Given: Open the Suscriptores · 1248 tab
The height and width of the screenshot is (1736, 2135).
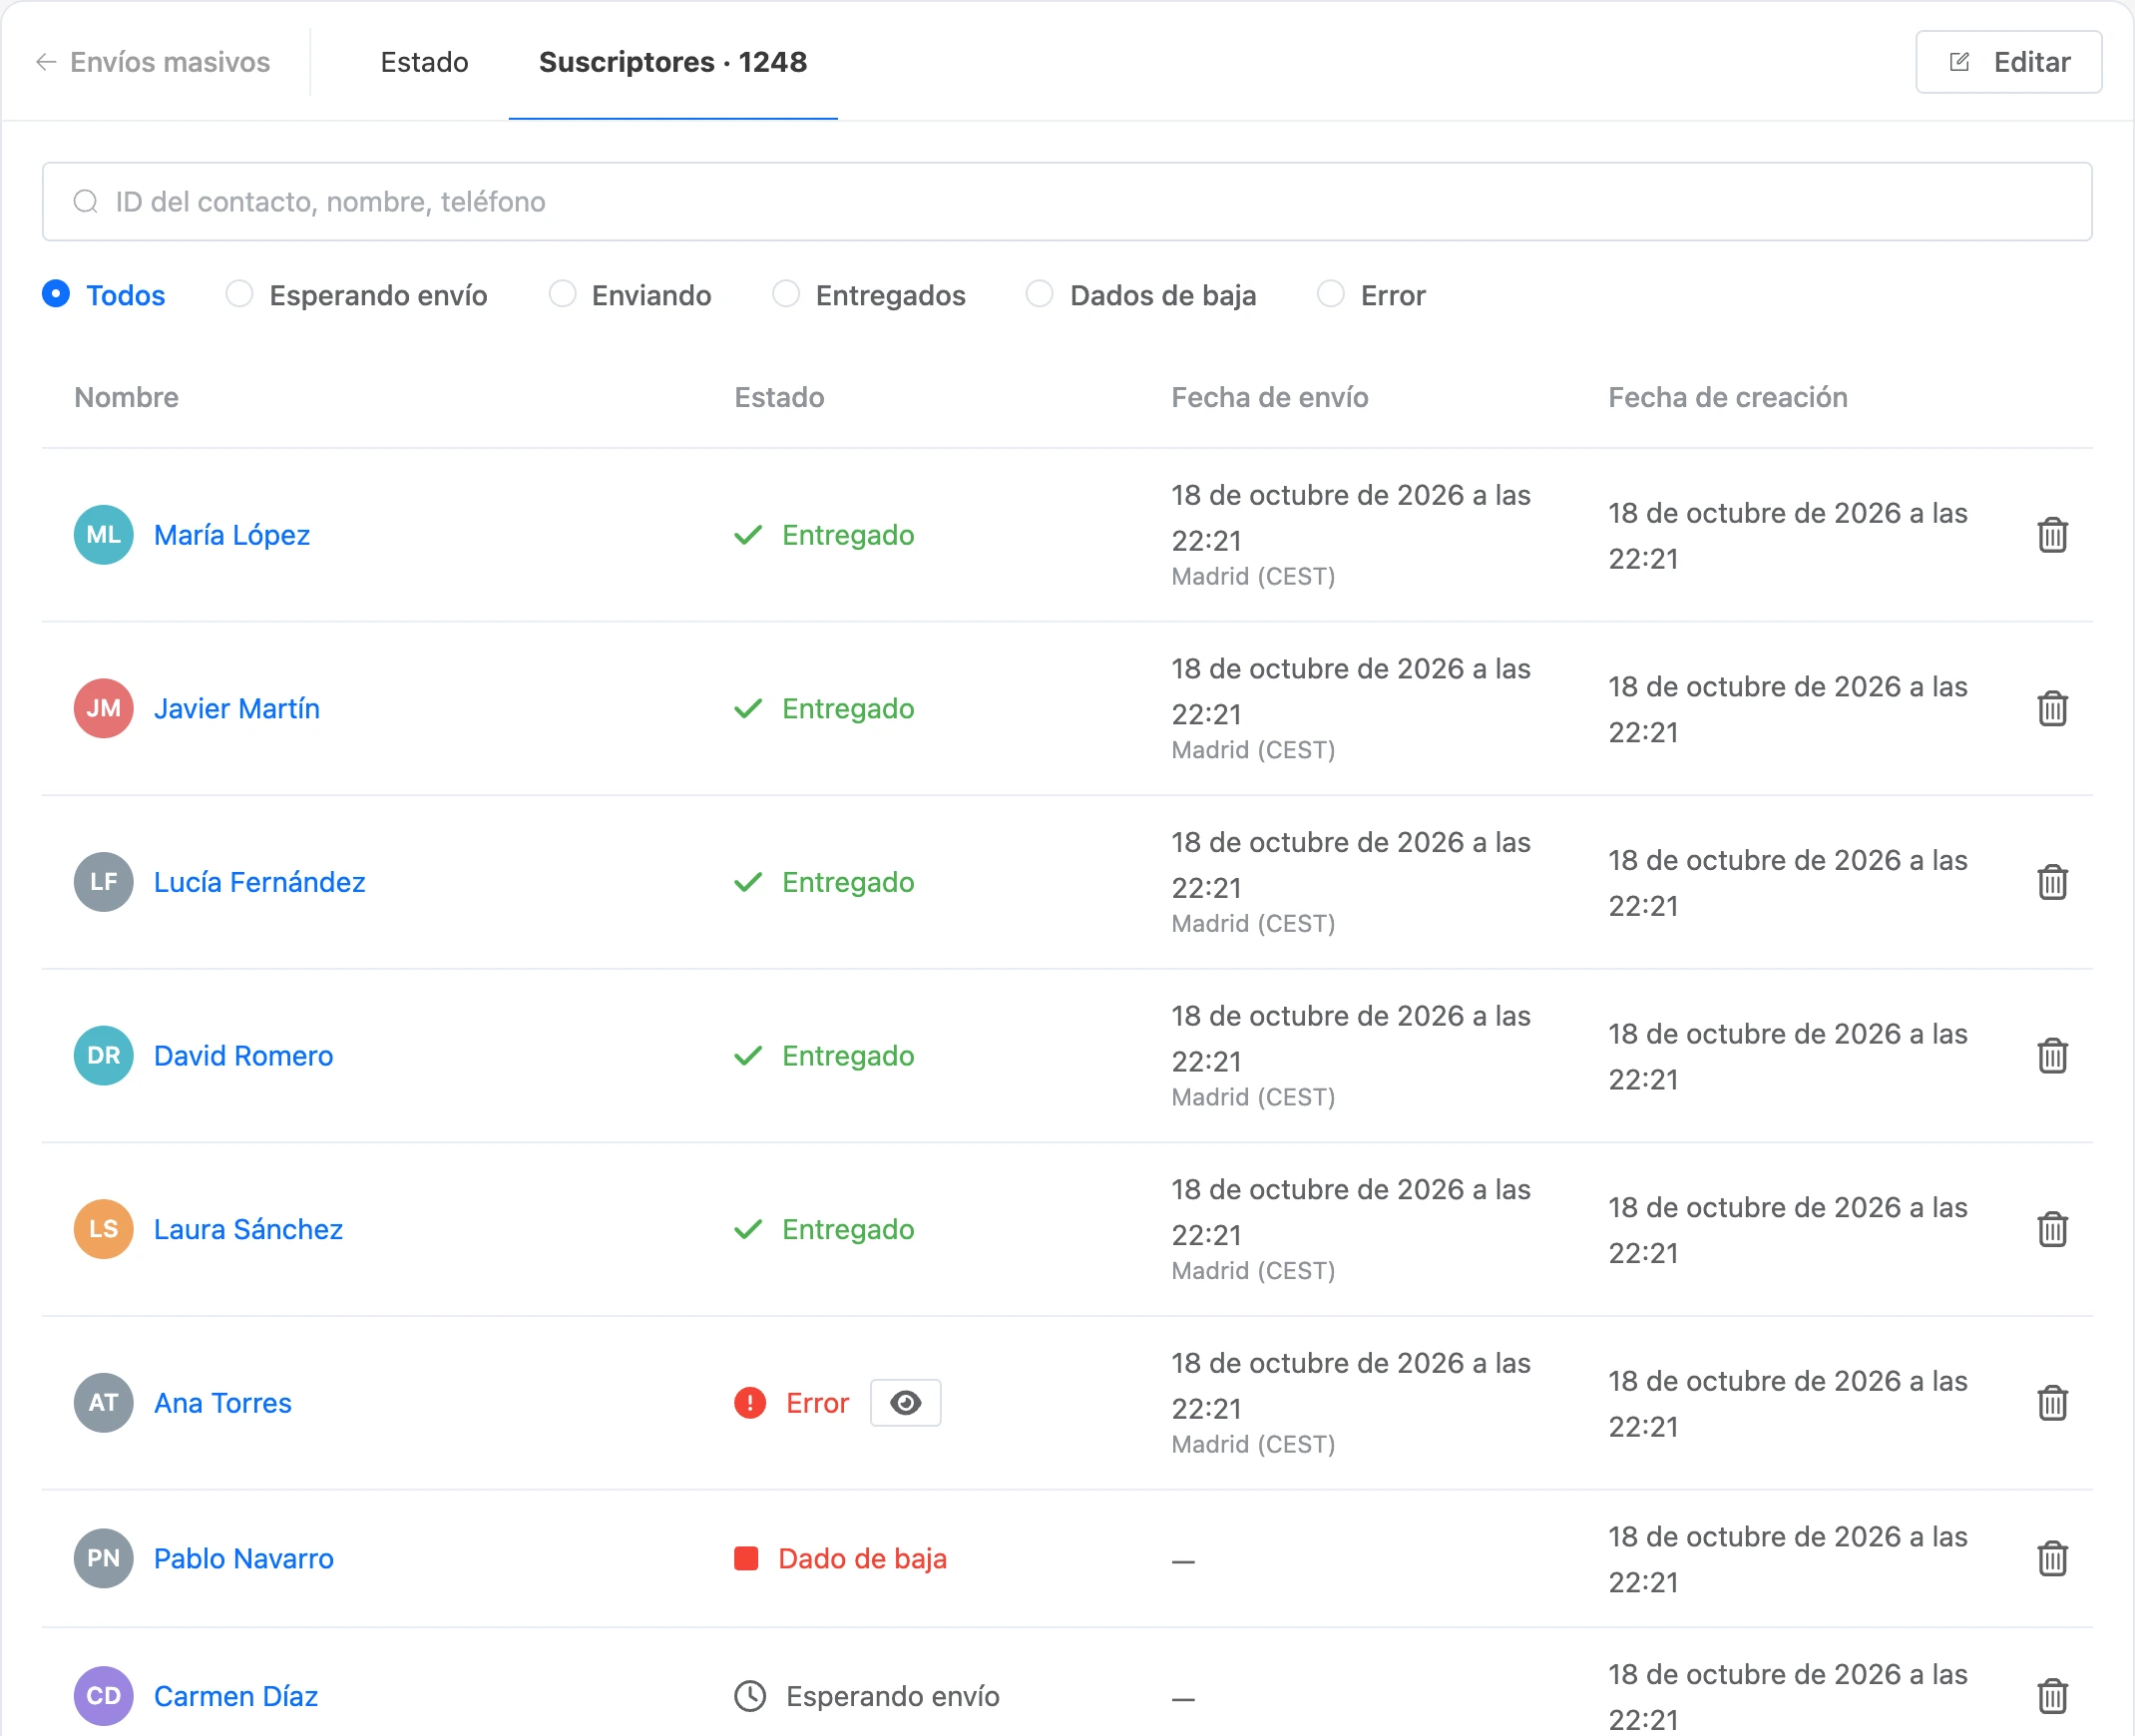Looking at the screenshot, I should (673, 62).
